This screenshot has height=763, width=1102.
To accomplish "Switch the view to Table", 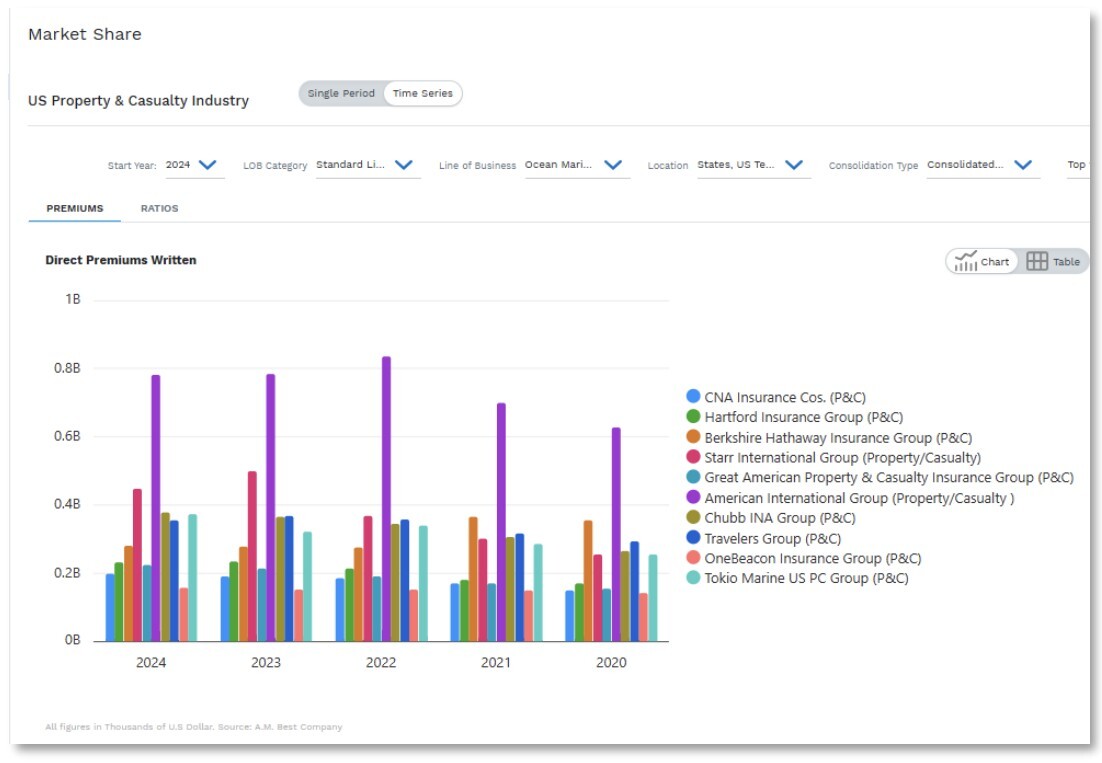I will click(1054, 262).
